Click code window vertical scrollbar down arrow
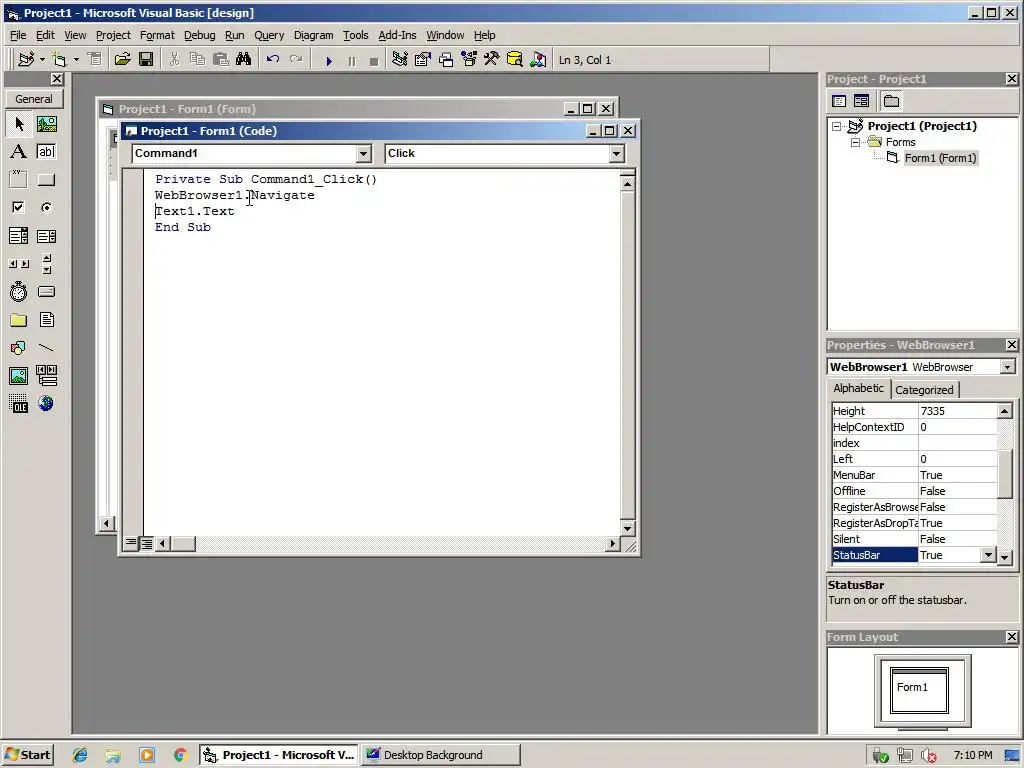1024x768 pixels. (627, 528)
